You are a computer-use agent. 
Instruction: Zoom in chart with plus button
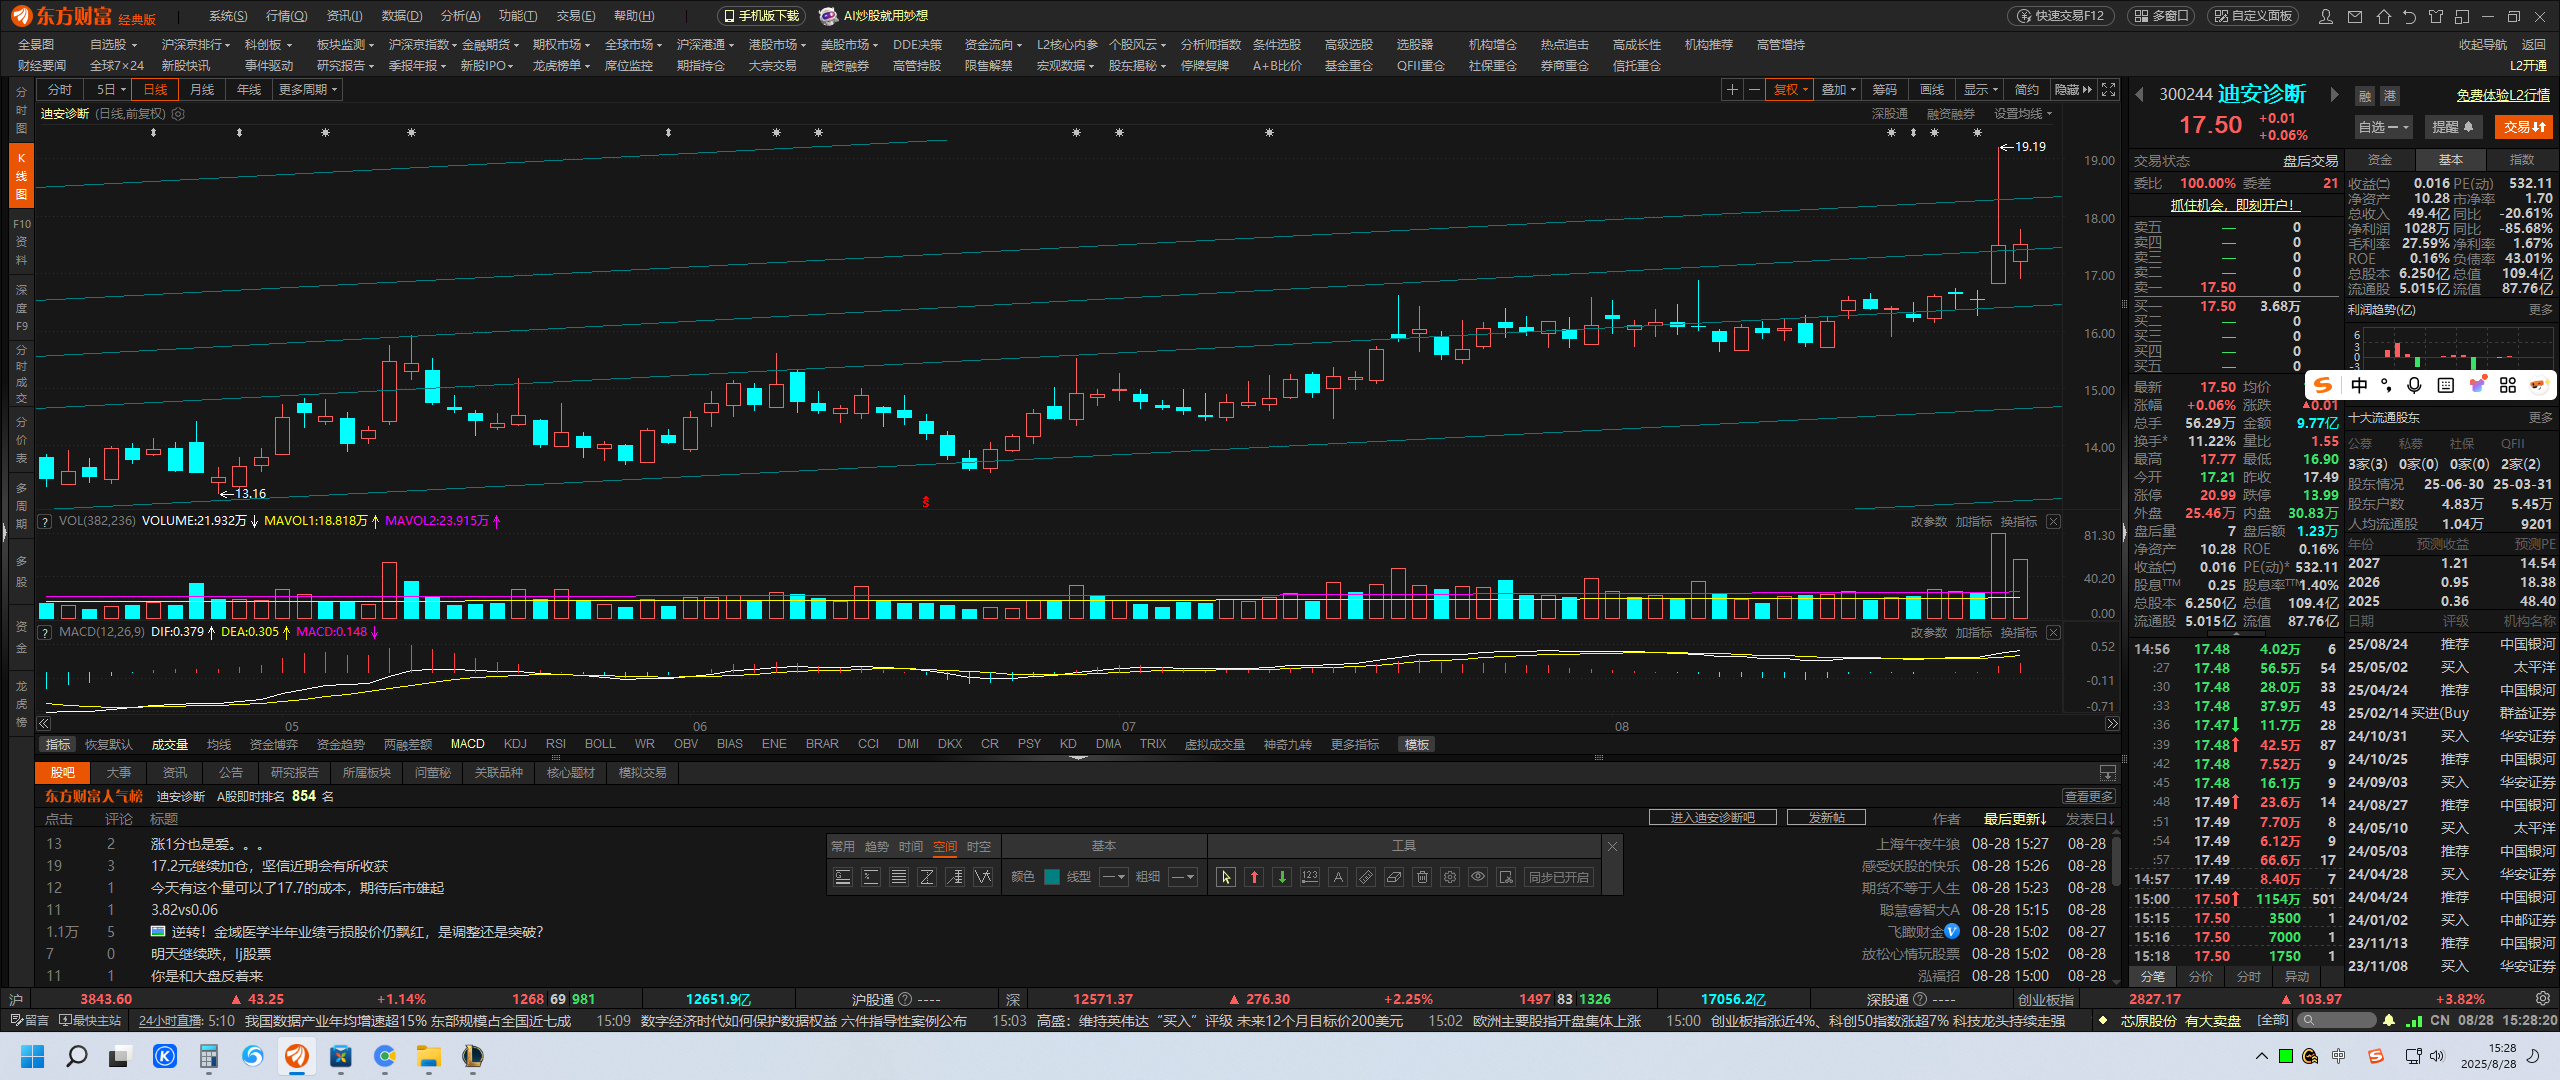1732,90
